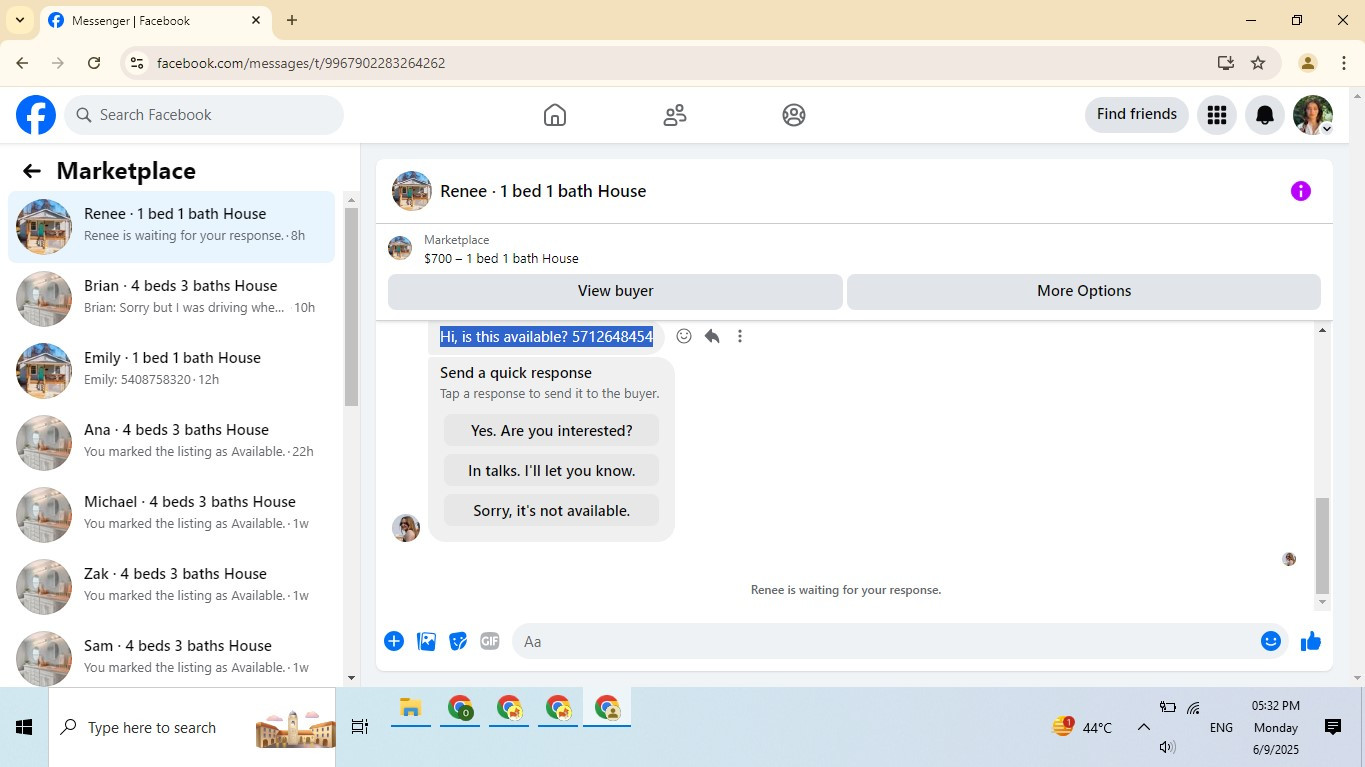This screenshot has height=767, width=1365.
Task: Open the Windows Start menu
Action: pyautogui.click(x=24, y=727)
